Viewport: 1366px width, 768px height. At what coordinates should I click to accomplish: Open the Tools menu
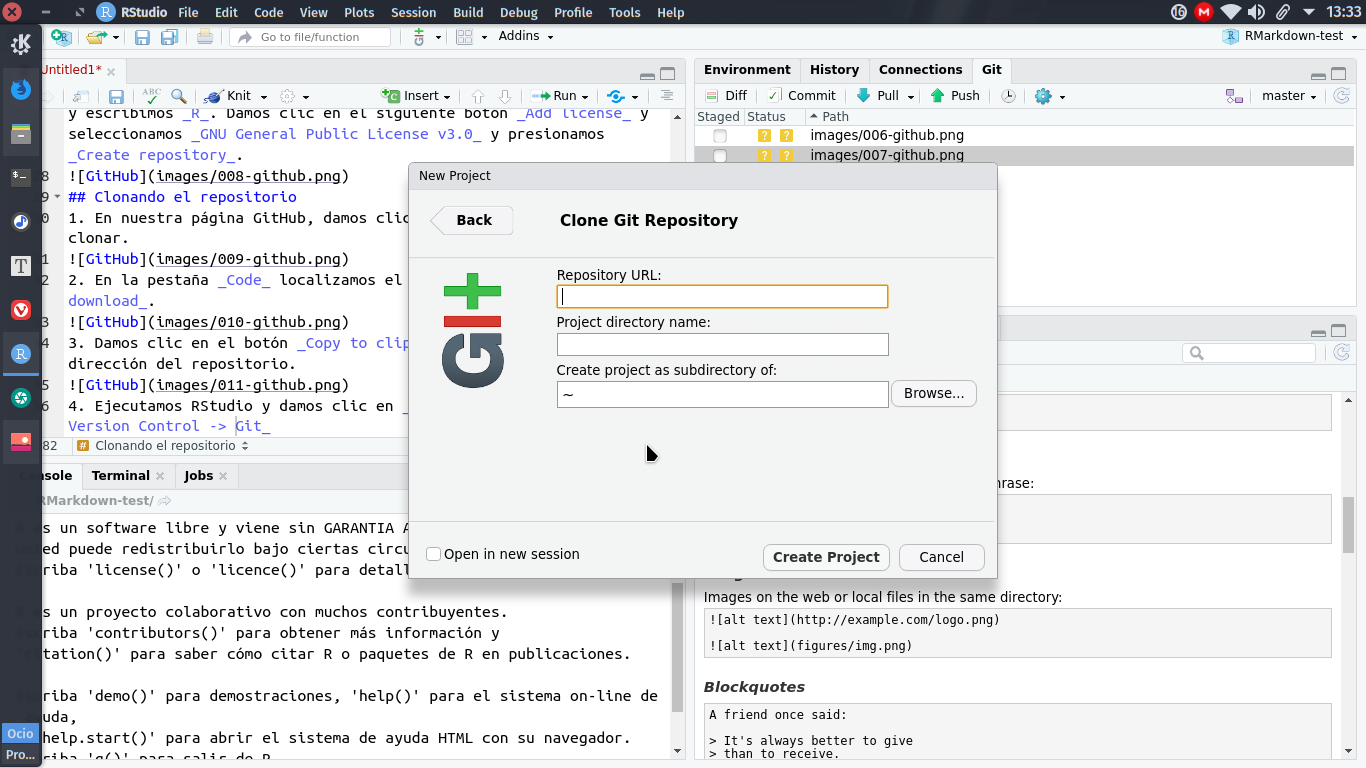(624, 12)
